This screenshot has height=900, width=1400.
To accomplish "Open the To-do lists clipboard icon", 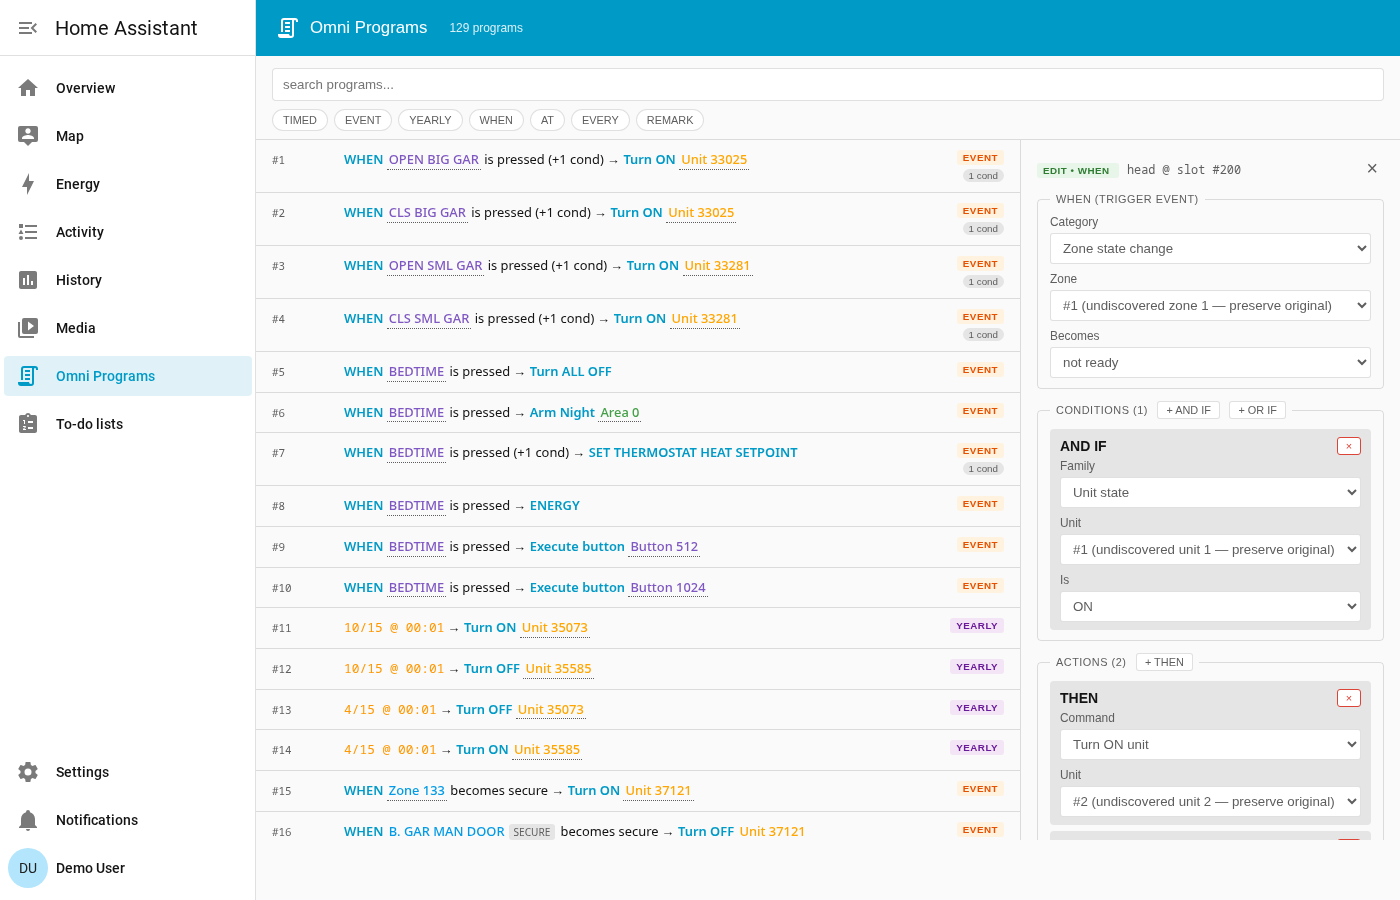I will coord(28,424).
